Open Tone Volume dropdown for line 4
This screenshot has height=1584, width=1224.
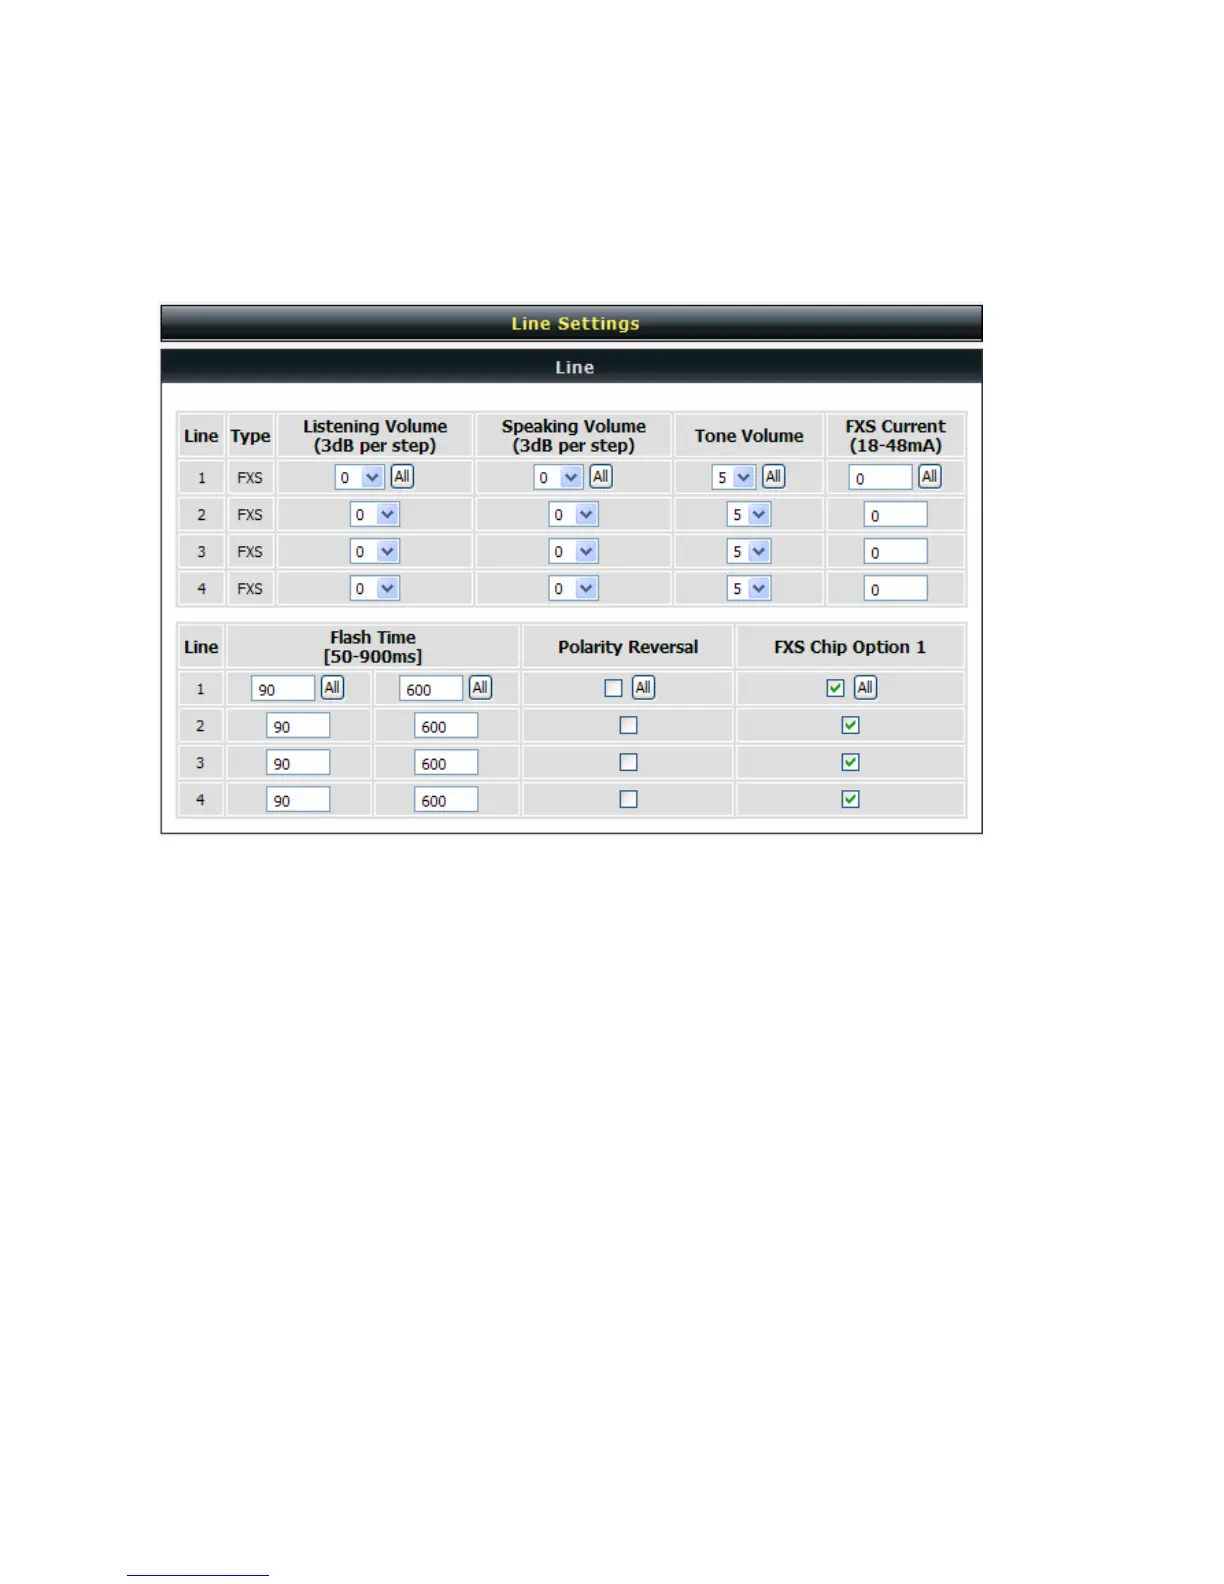click(x=749, y=589)
